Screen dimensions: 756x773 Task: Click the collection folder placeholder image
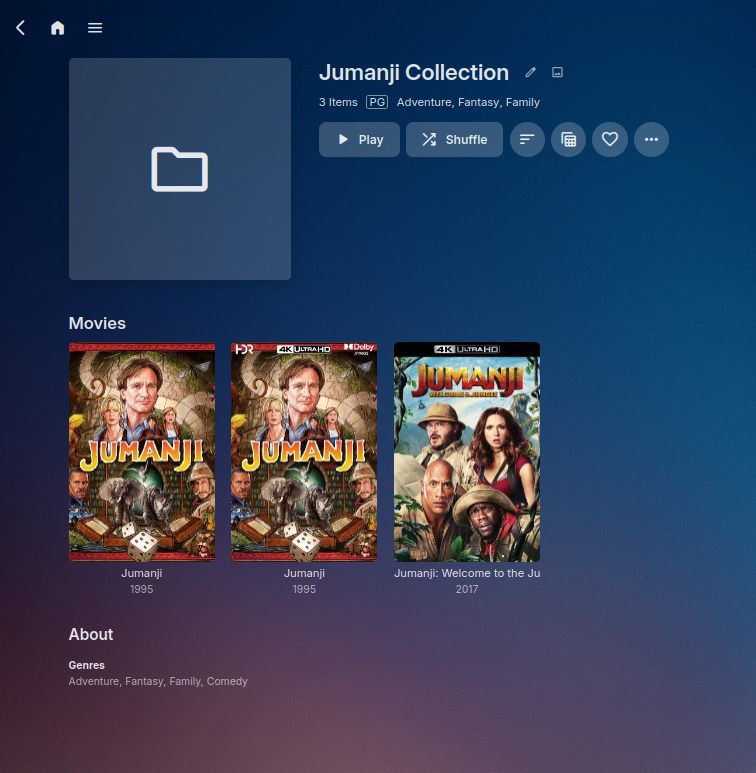click(180, 169)
